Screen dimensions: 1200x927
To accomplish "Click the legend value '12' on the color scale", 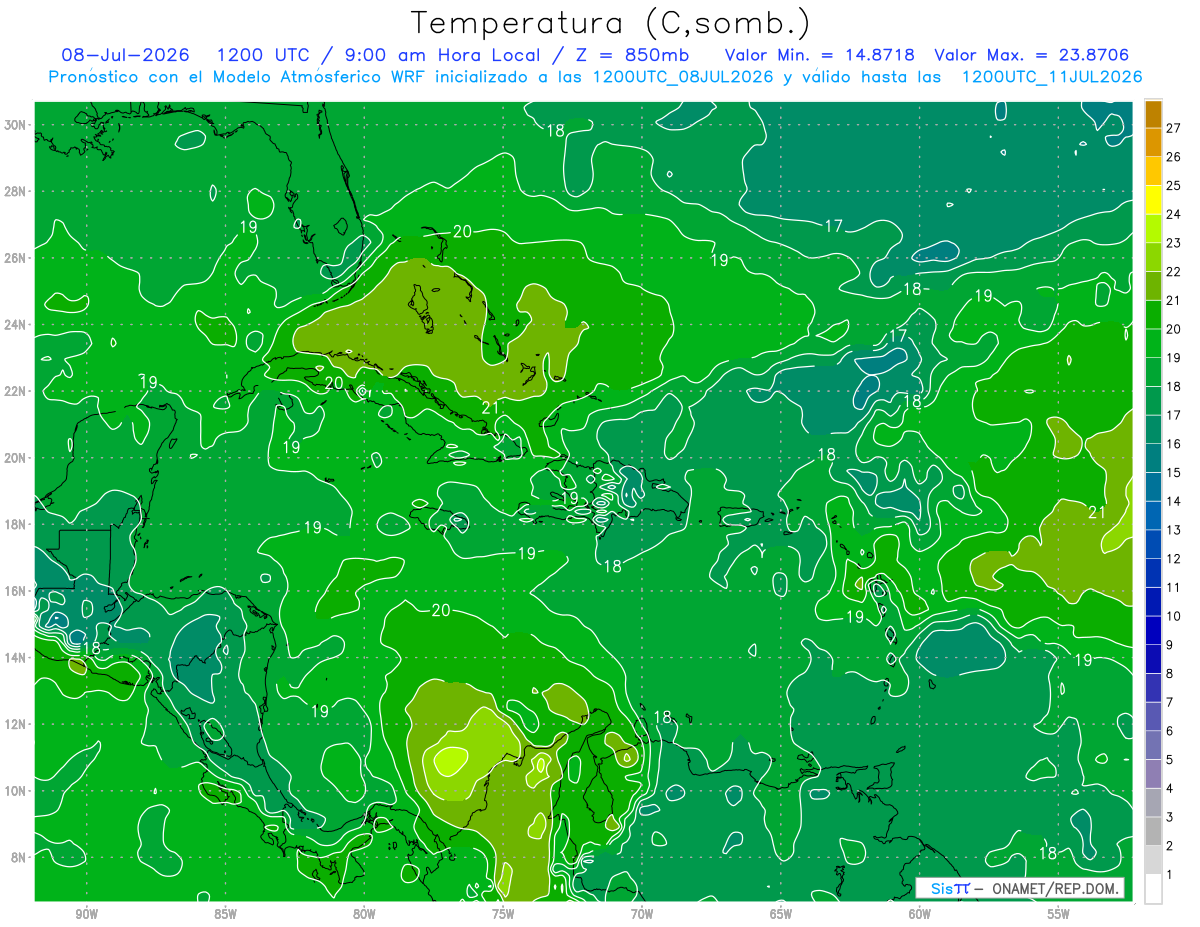I will coord(1173,559).
